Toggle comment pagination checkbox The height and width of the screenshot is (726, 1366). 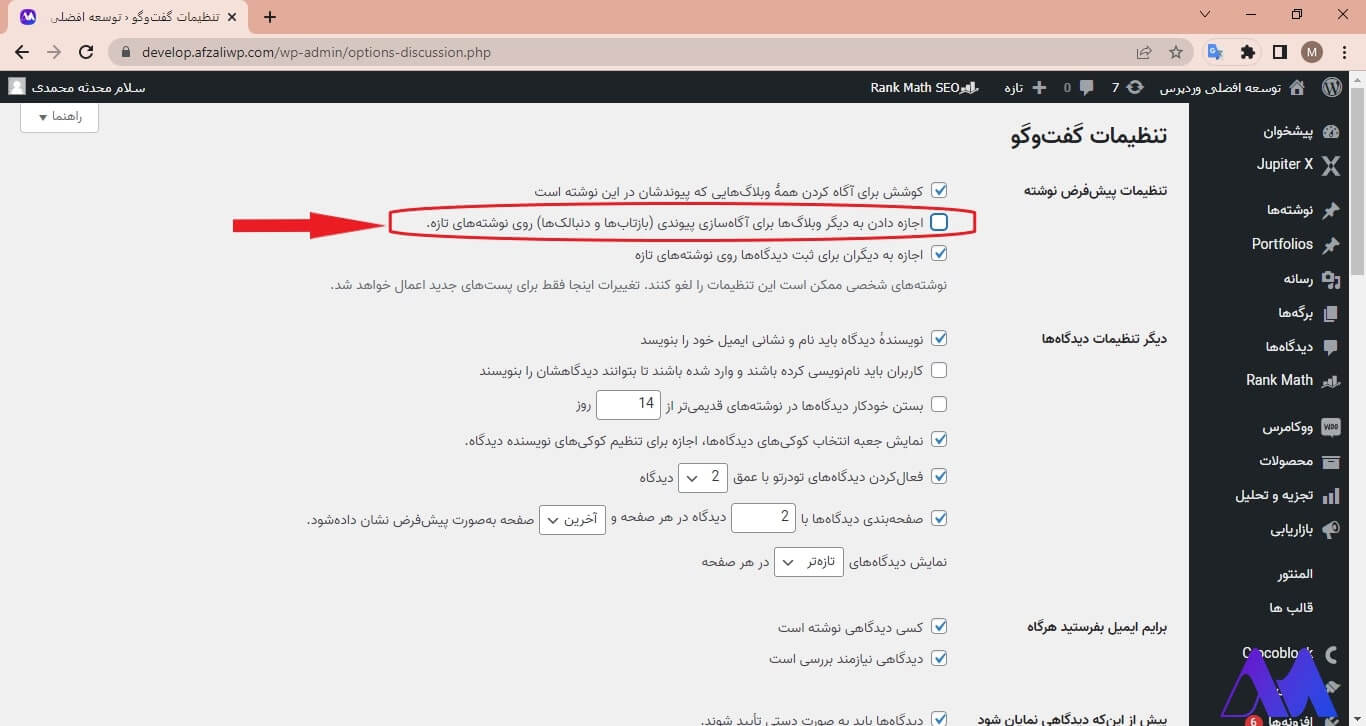click(939, 518)
